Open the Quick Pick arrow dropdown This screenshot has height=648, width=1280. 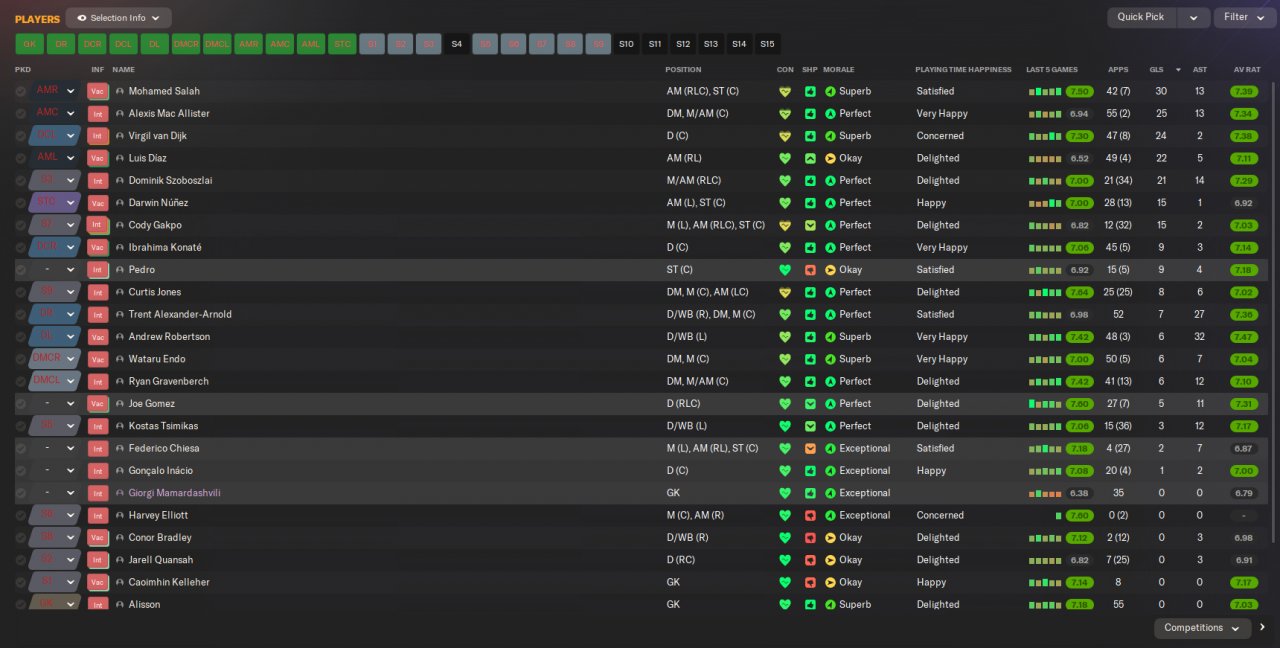coord(1193,17)
